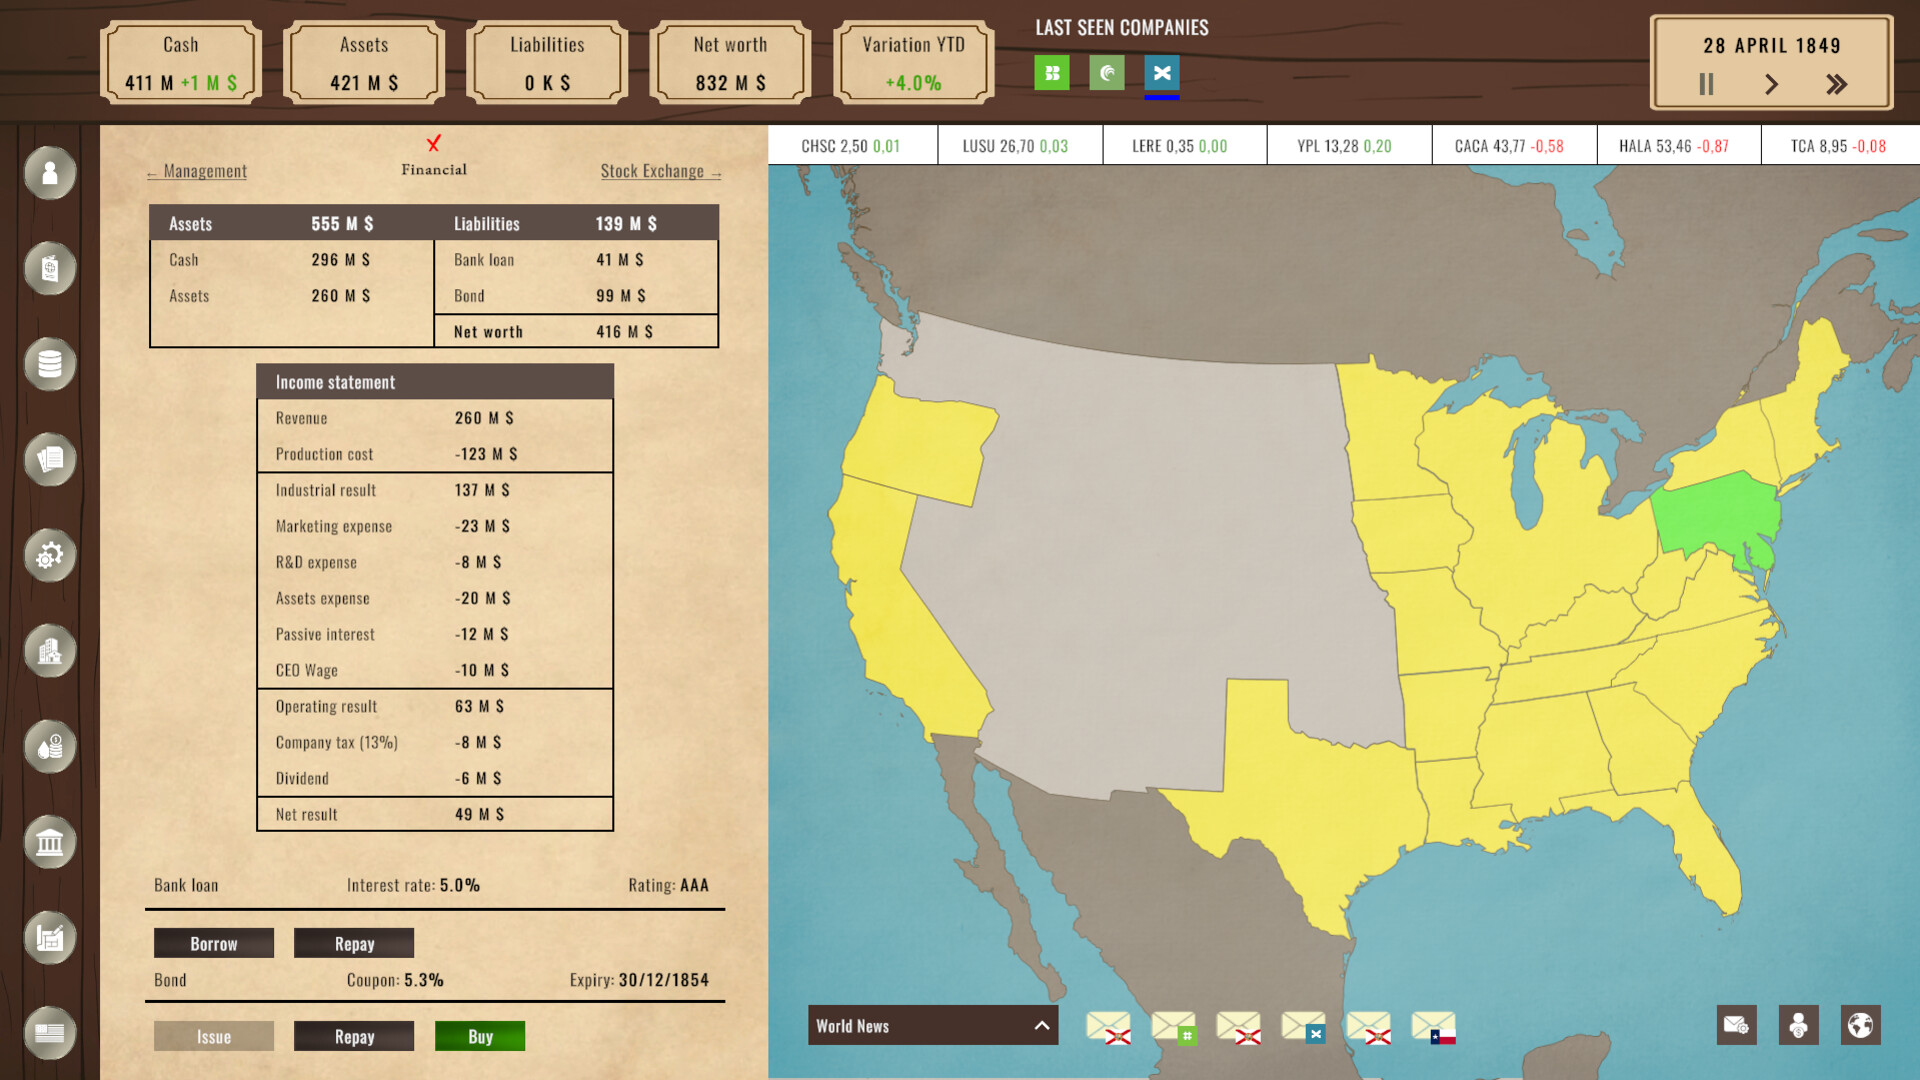Select the green crescent company icon

click(1106, 72)
